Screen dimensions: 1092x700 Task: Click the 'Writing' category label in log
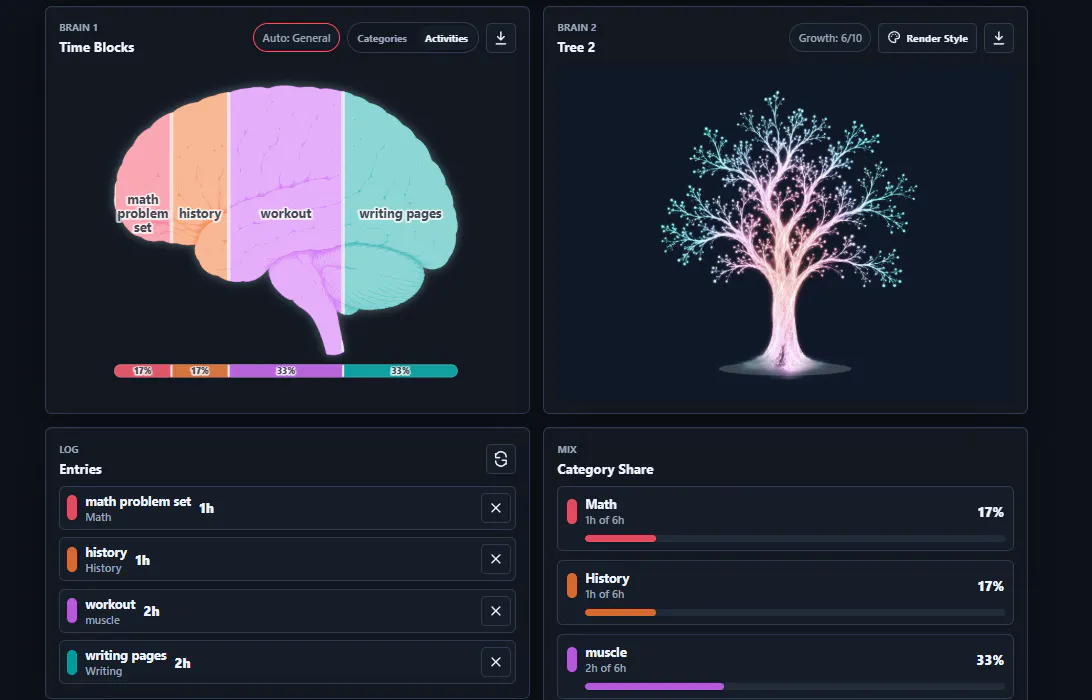click(x=103, y=671)
